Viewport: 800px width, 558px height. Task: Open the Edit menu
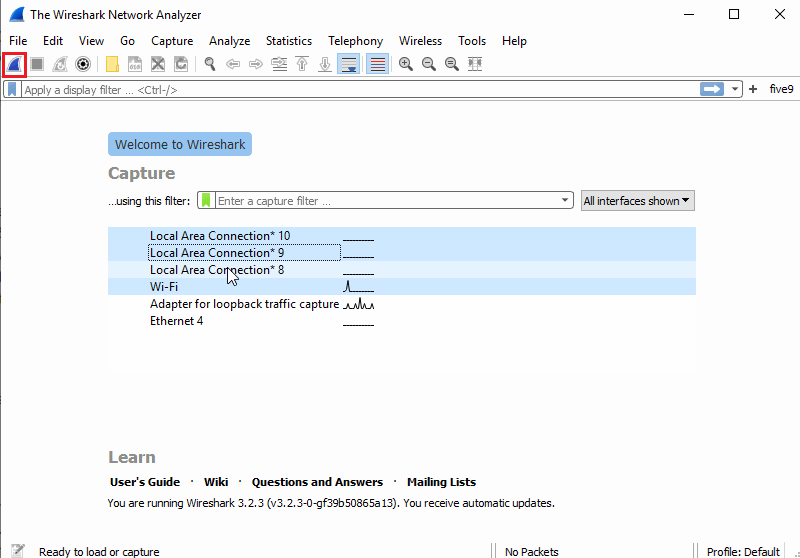53,41
